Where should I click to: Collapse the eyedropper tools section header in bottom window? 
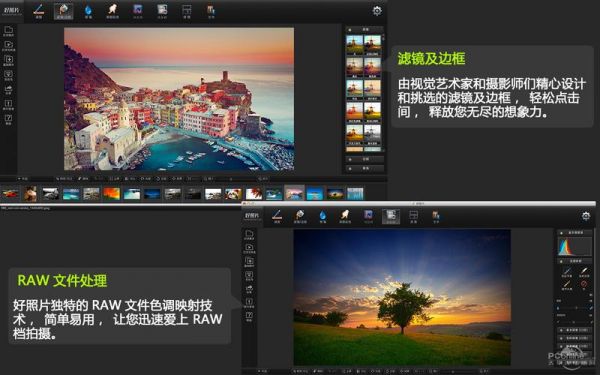coord(575,261)
